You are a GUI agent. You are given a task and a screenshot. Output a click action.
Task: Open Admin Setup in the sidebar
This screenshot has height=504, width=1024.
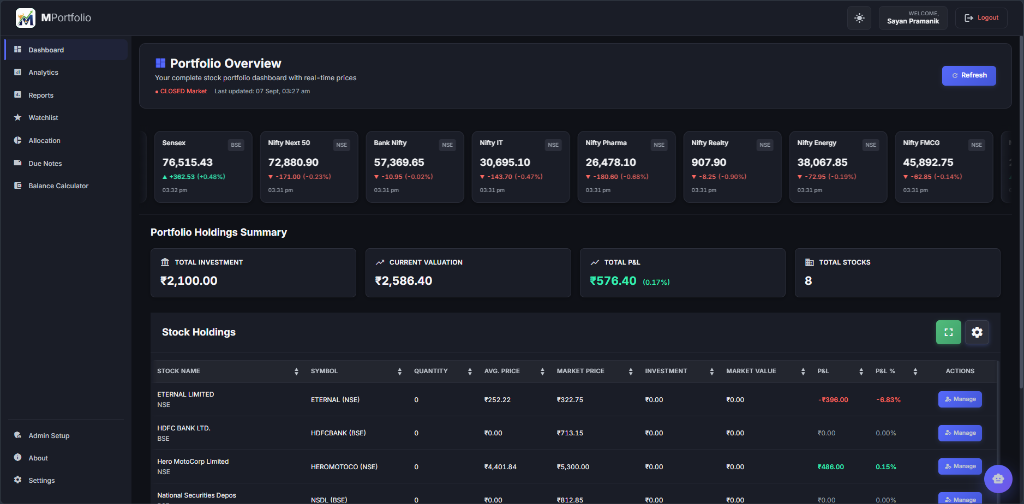[x=66, y=435]
